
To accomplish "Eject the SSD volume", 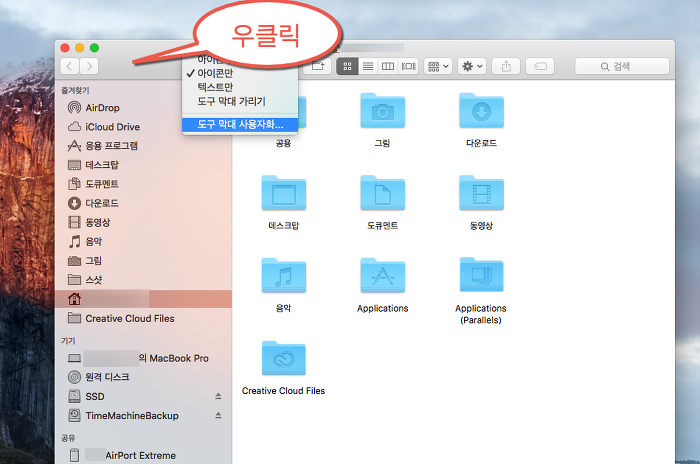I will (x=218, y=396).
